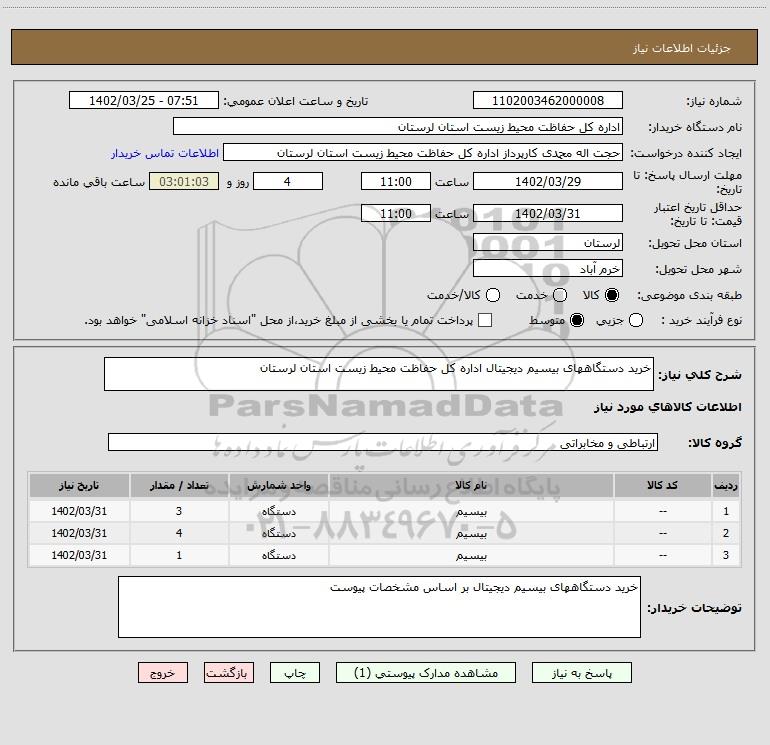Click the ردیف column header
Screen dimensions: 770x745
coord(726,486)
